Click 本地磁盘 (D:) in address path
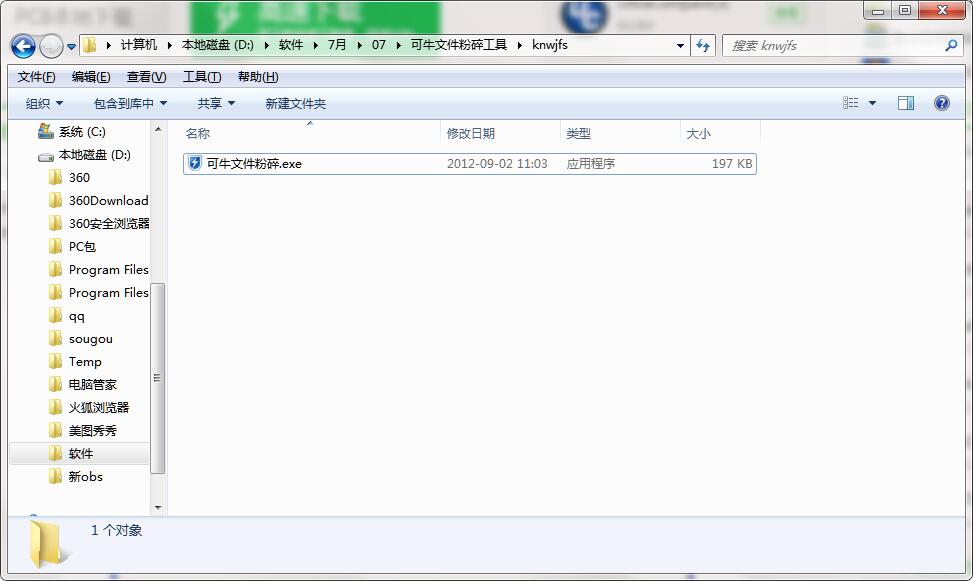973x581 pixels. click(x=218, y=45)
